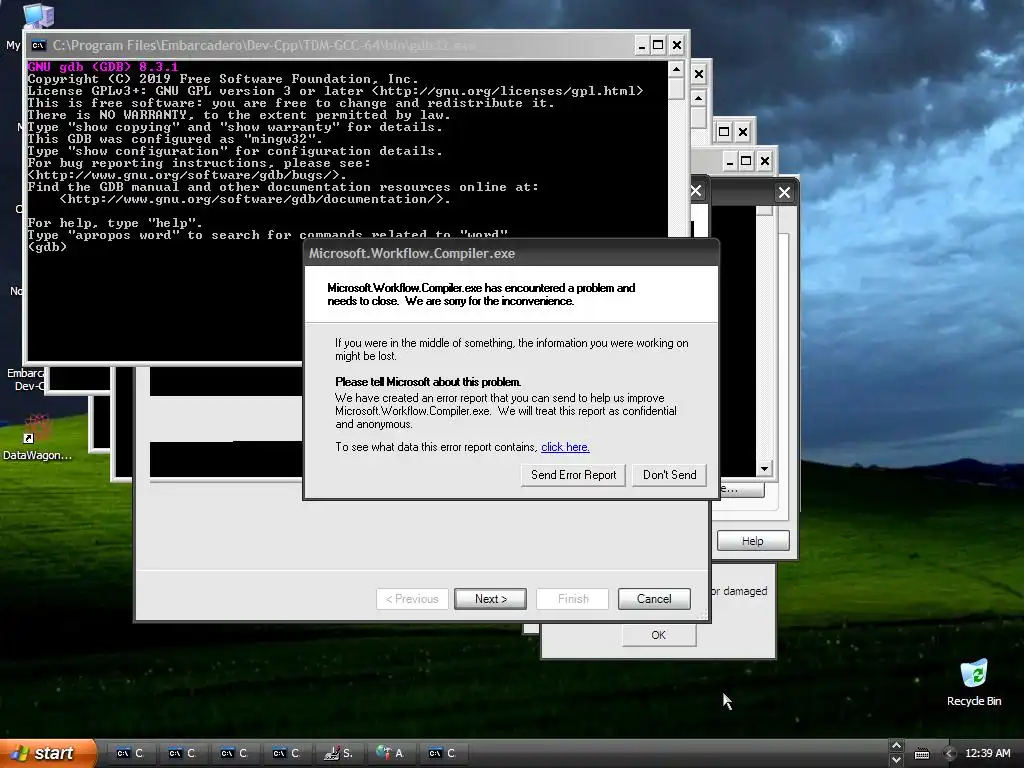
Task: Open the Recycle Bin desktop icon
Action: [974, 683]
